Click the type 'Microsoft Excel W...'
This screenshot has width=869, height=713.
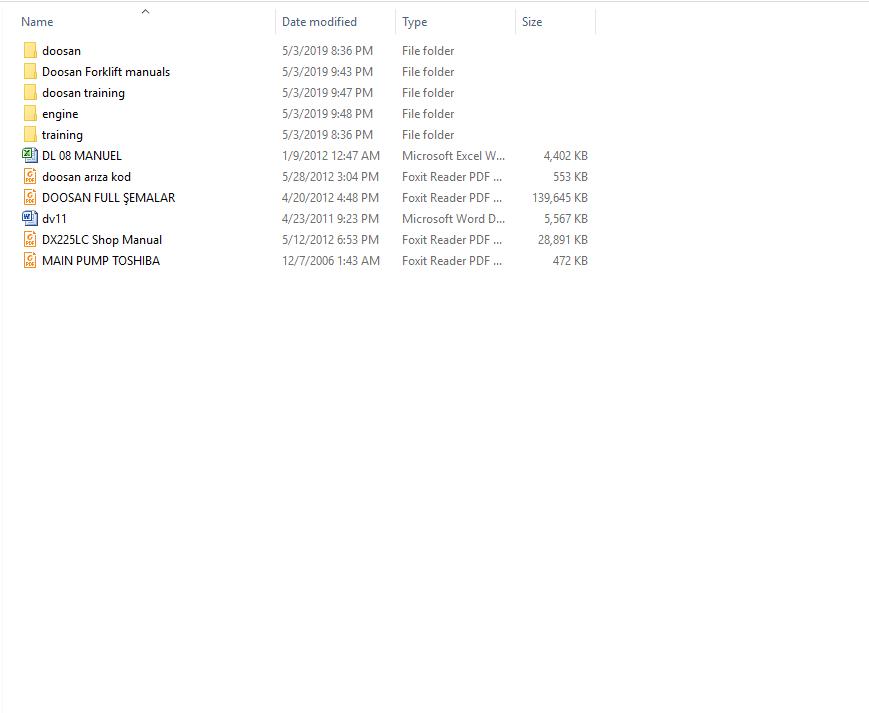(453, 156)
